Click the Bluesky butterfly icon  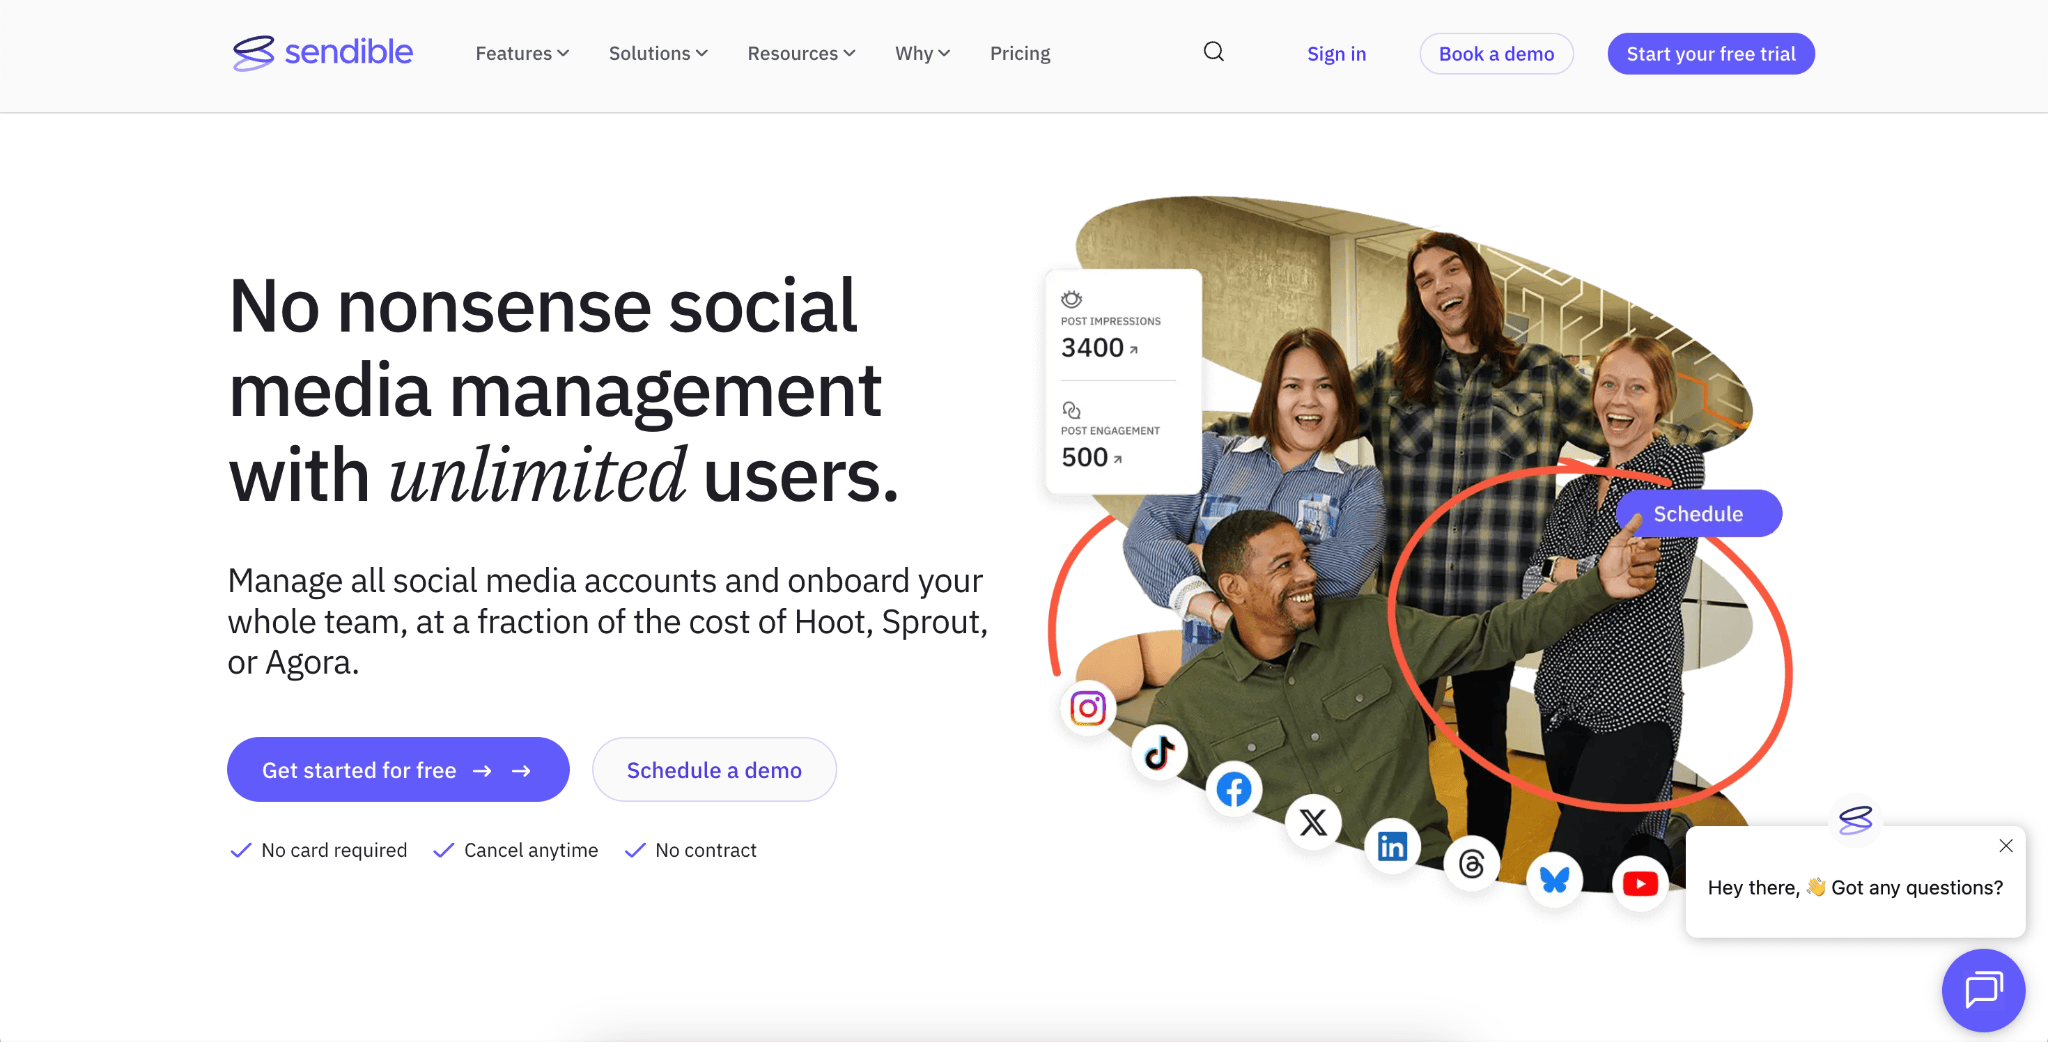point(1555,880)
